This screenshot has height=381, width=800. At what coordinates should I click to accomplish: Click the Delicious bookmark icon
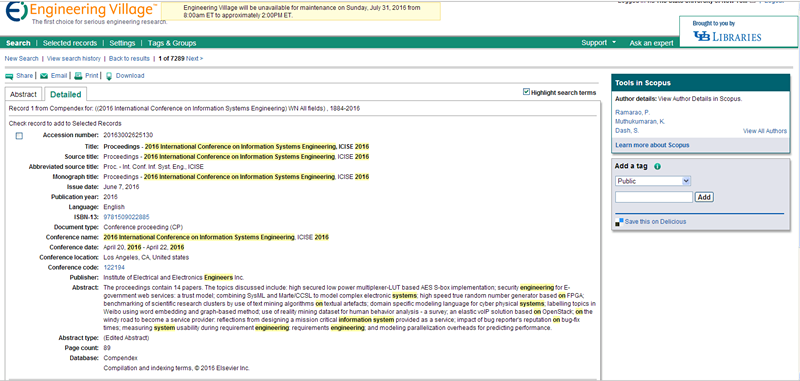coord(619,222)
